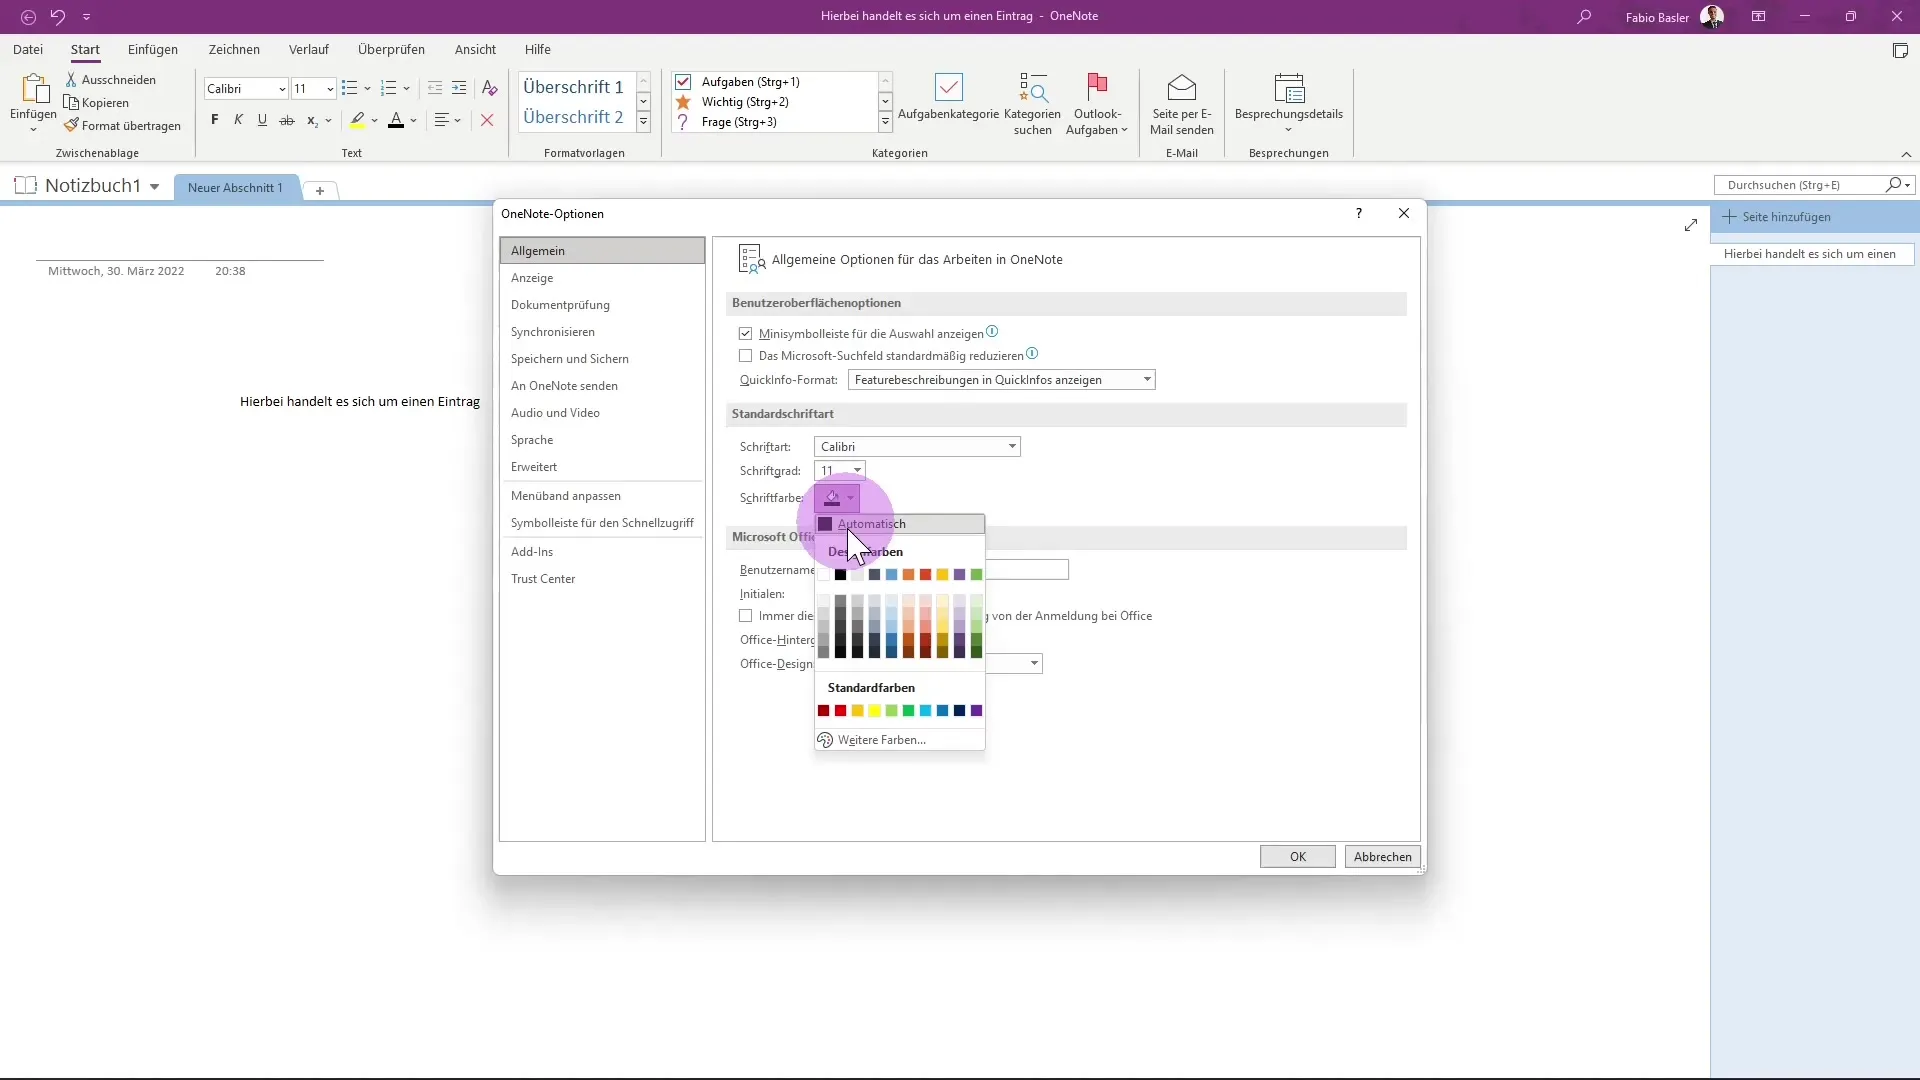Click the Underline formatting icon
1920x1080 pixels.
(x=261, y=120)
